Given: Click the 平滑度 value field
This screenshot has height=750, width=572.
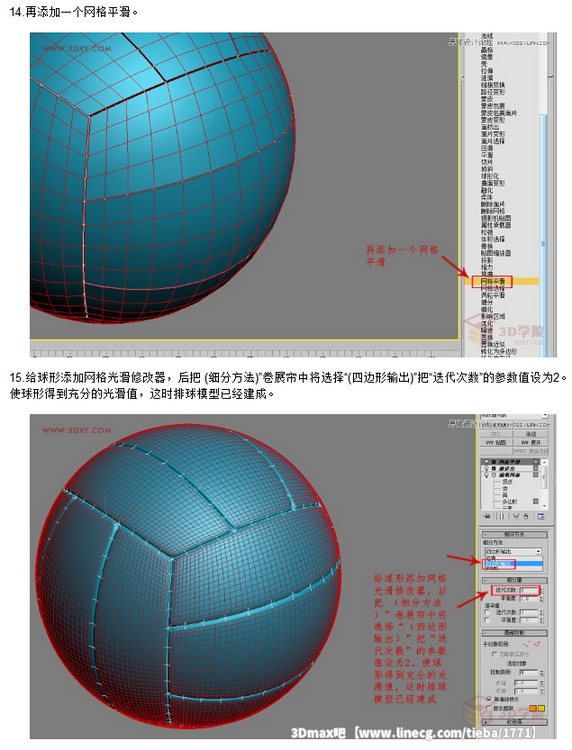Looking at the screenshot, I should pyautogui.click(x=528, y=599).
